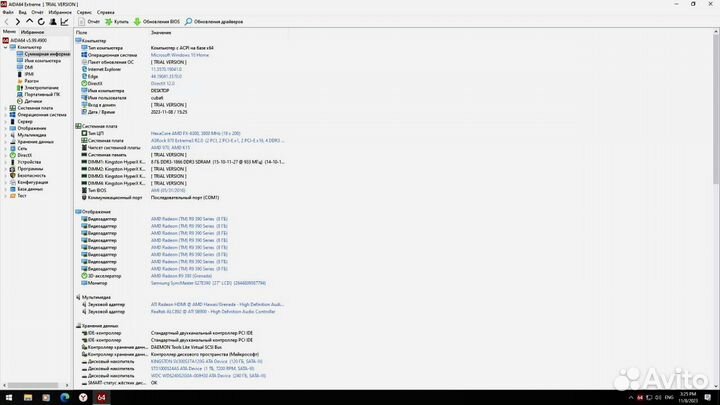The height and width of the screenshot is (405, 720).
Task: Click Обновления BIOS toolbar button
Action: 157,22
